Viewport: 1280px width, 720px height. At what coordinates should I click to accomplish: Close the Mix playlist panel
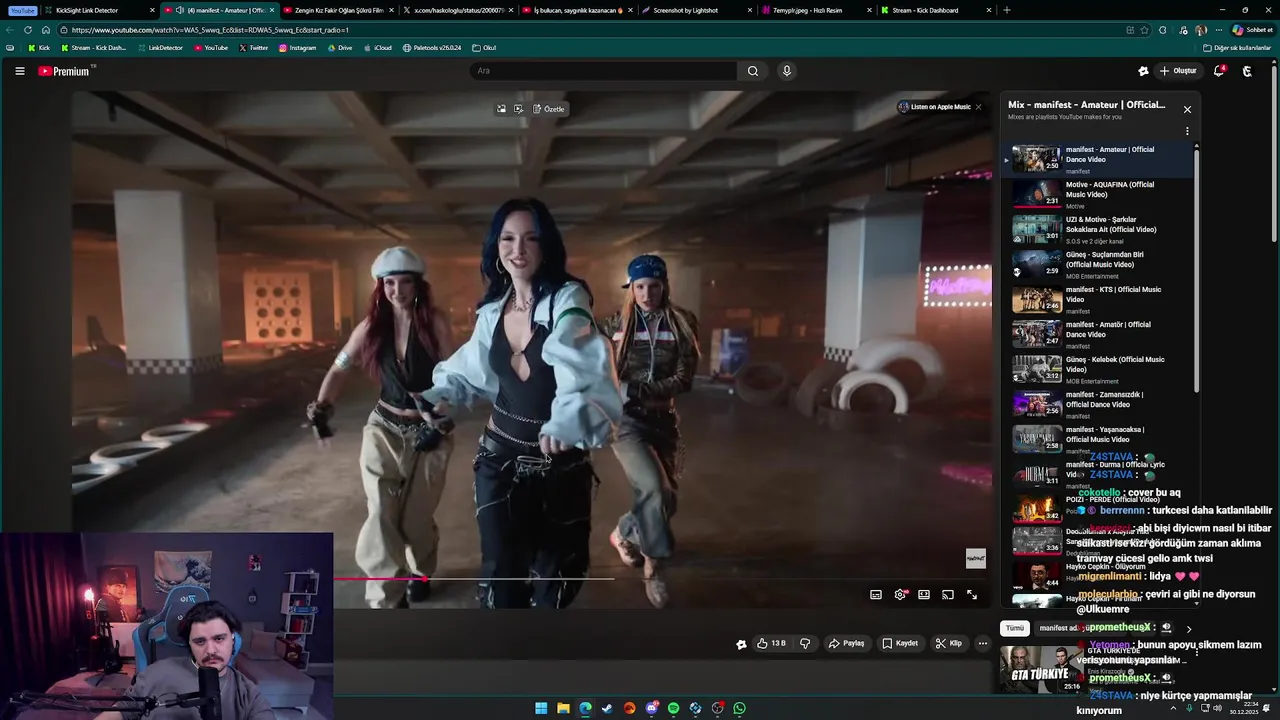click(x=1187, y=109)
